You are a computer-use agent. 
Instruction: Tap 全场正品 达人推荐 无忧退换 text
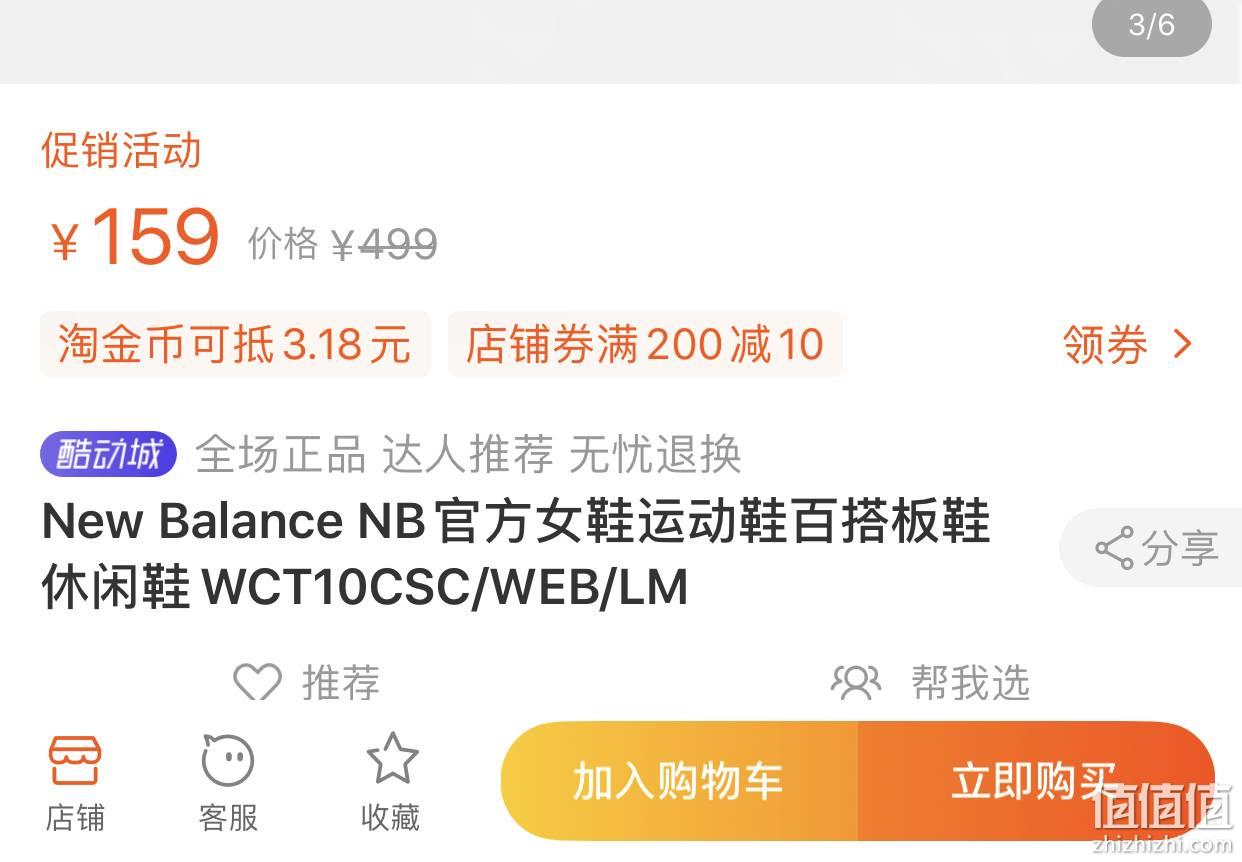coord(468,455)
